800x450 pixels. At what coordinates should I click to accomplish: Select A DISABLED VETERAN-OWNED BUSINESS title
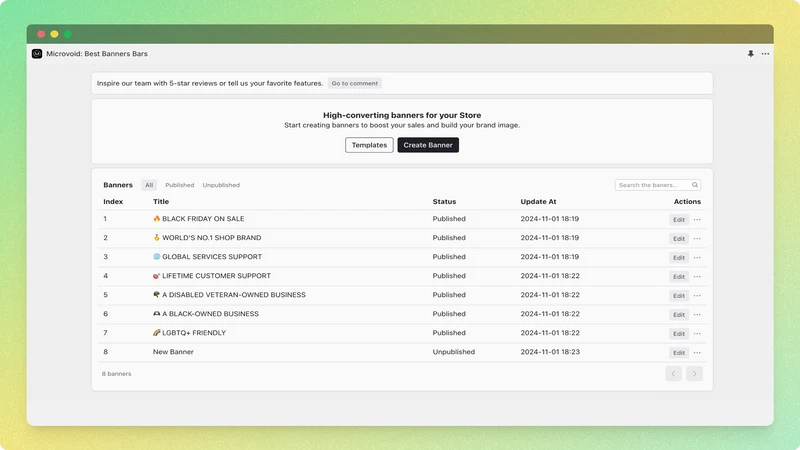(234, 294)
